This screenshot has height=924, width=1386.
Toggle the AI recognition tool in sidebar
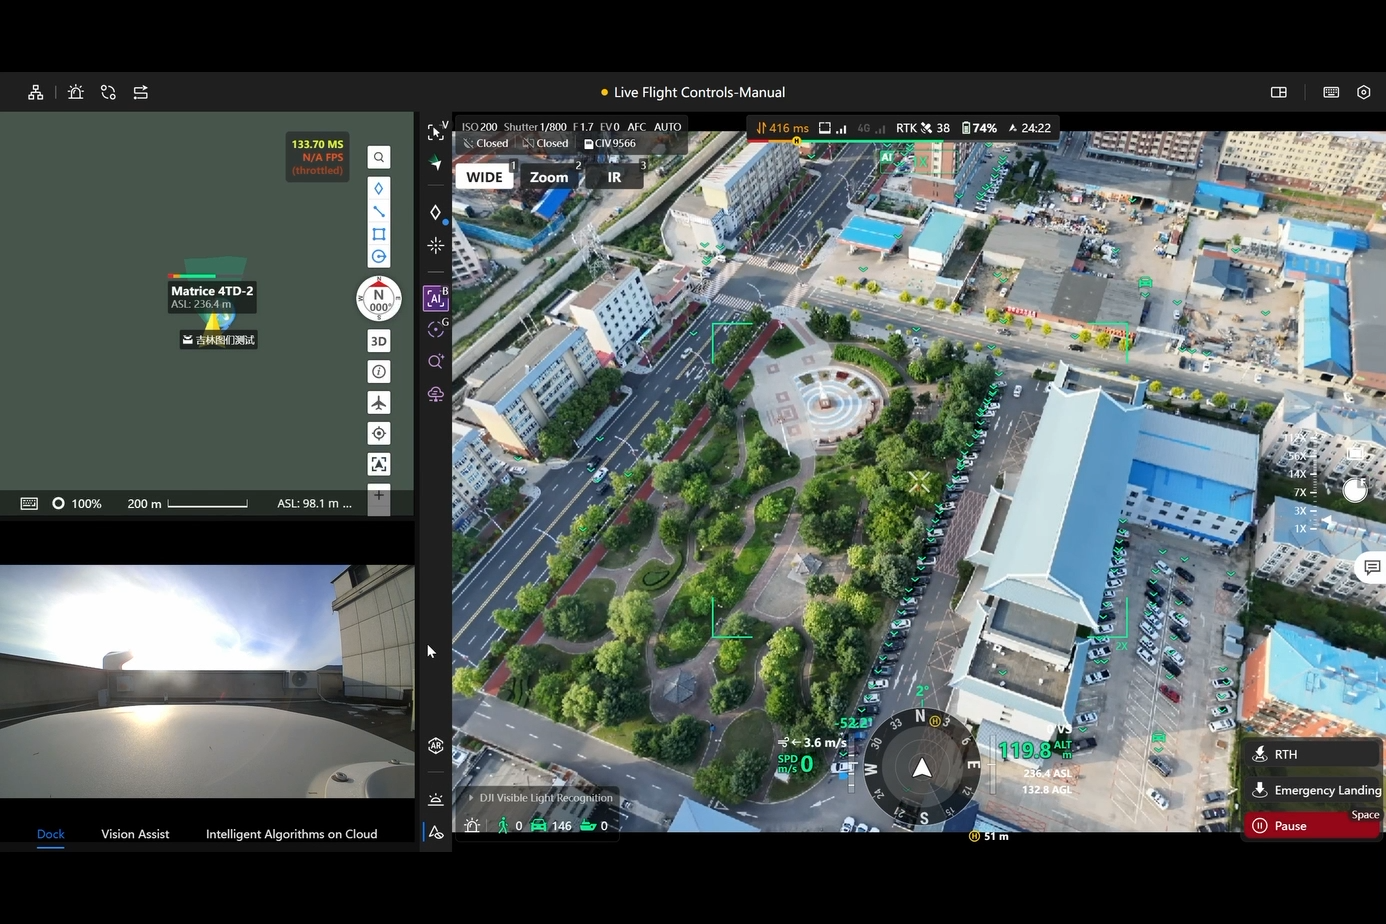coord(435,298)
